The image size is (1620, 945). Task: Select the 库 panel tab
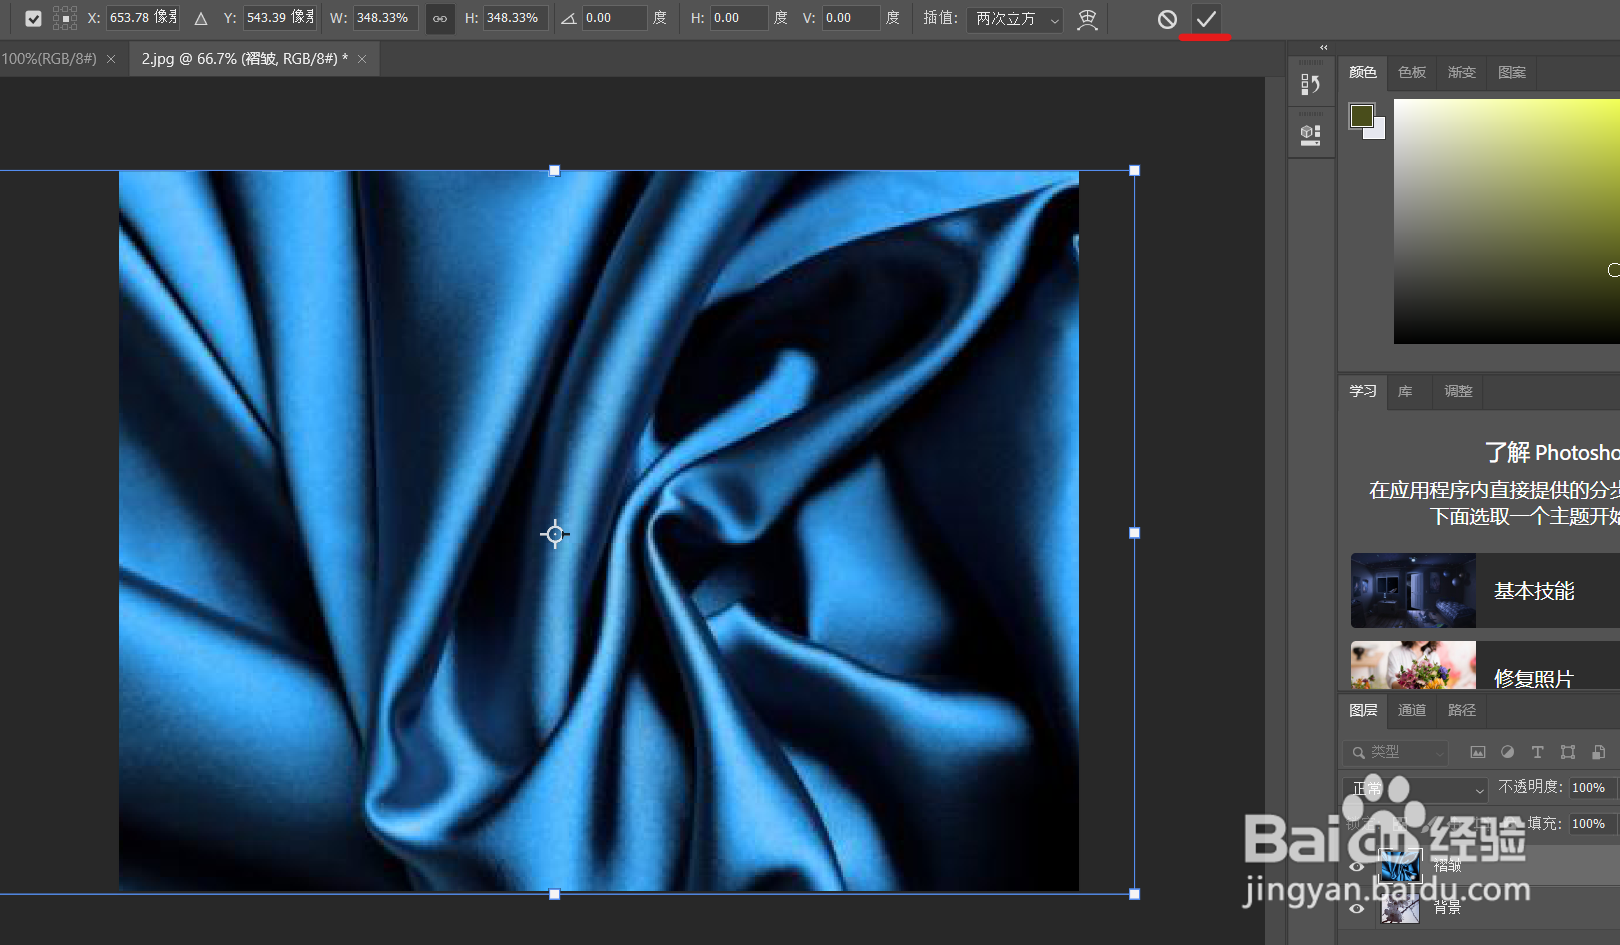[1405, 391]
